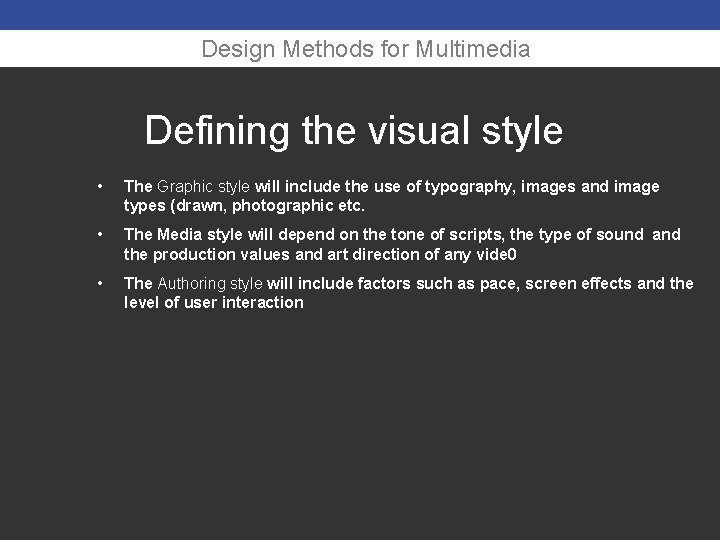
Task: Click the words 'pace, screen effects'
Action: [x=556, y=284]
